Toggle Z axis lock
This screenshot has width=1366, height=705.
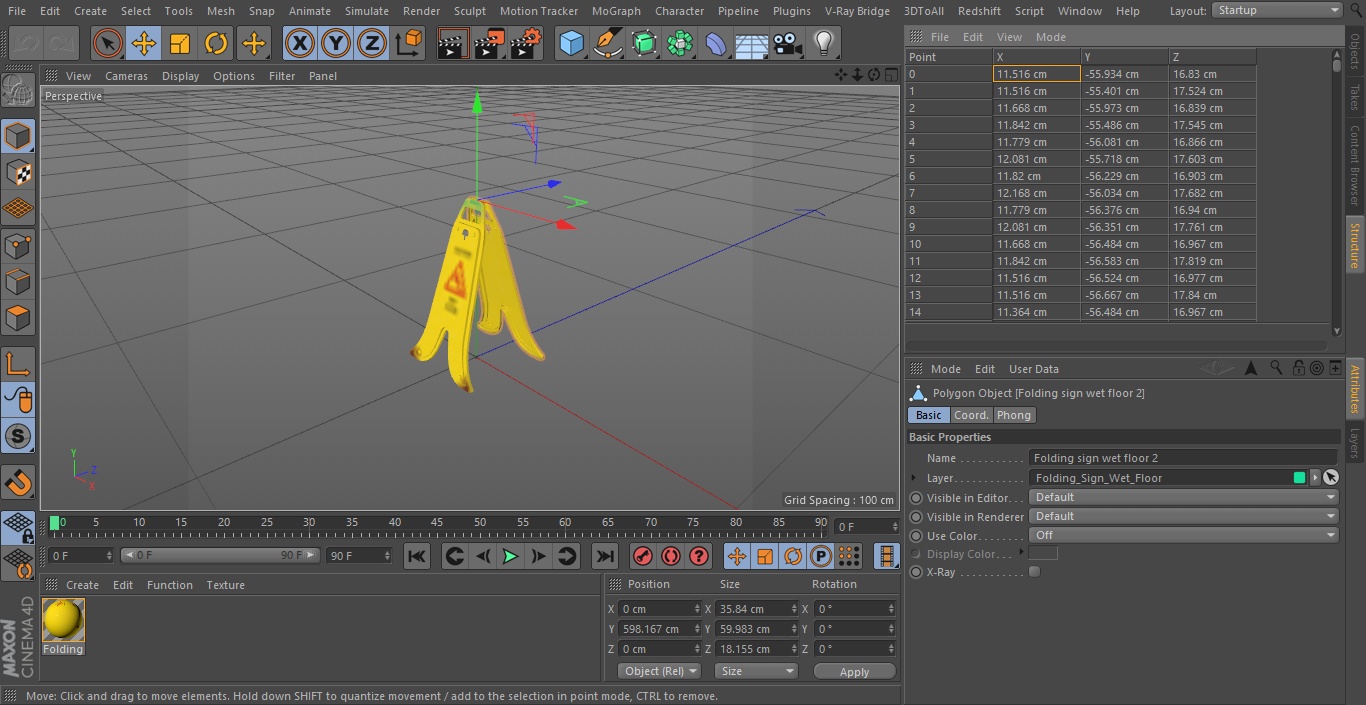pyautogui.click(x=371, y=43)
